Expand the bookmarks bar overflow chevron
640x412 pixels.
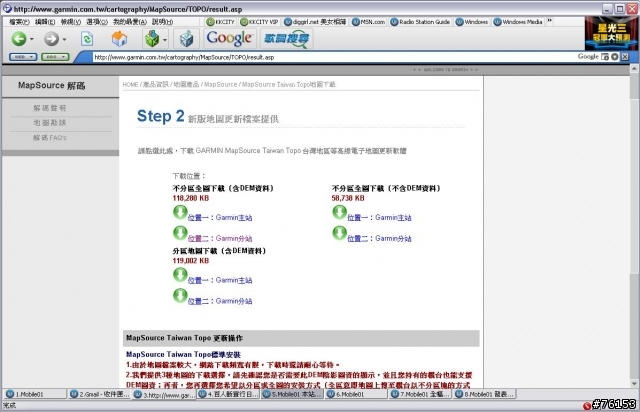549,21
